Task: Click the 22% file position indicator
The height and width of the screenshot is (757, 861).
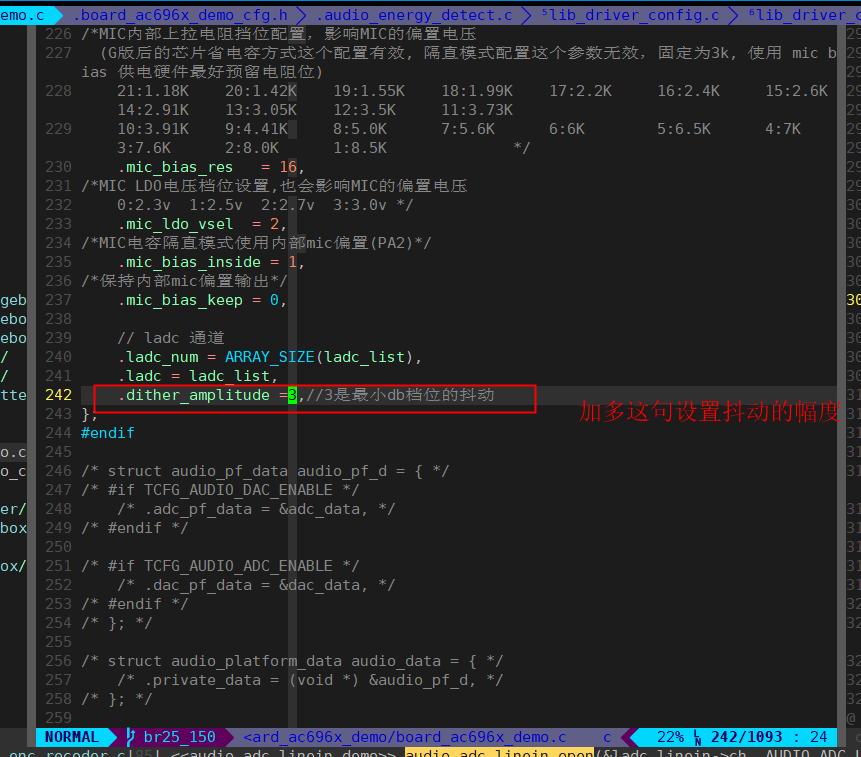Action: (670, 737)
